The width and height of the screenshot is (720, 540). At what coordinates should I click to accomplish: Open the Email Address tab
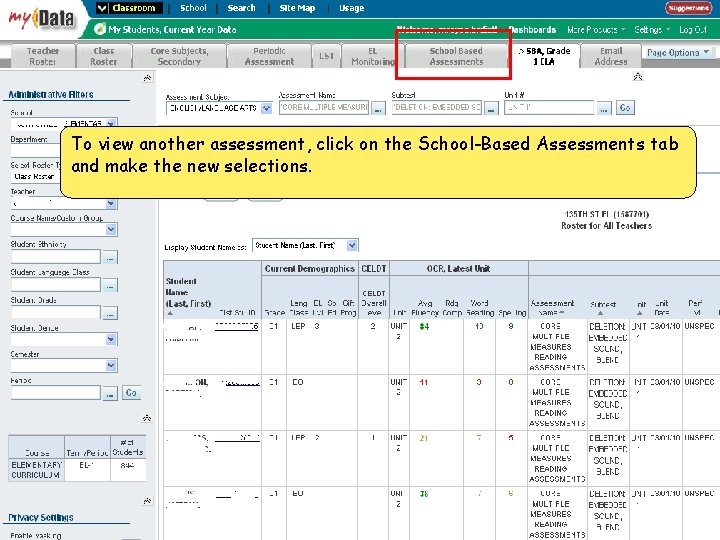pos(611,56)
